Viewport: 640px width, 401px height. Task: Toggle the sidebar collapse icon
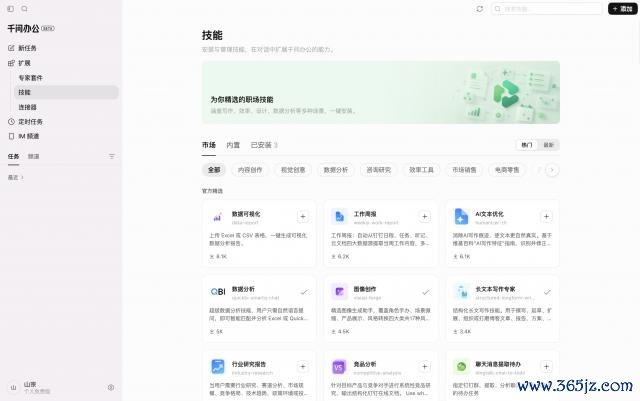click(x=11, y=9)
